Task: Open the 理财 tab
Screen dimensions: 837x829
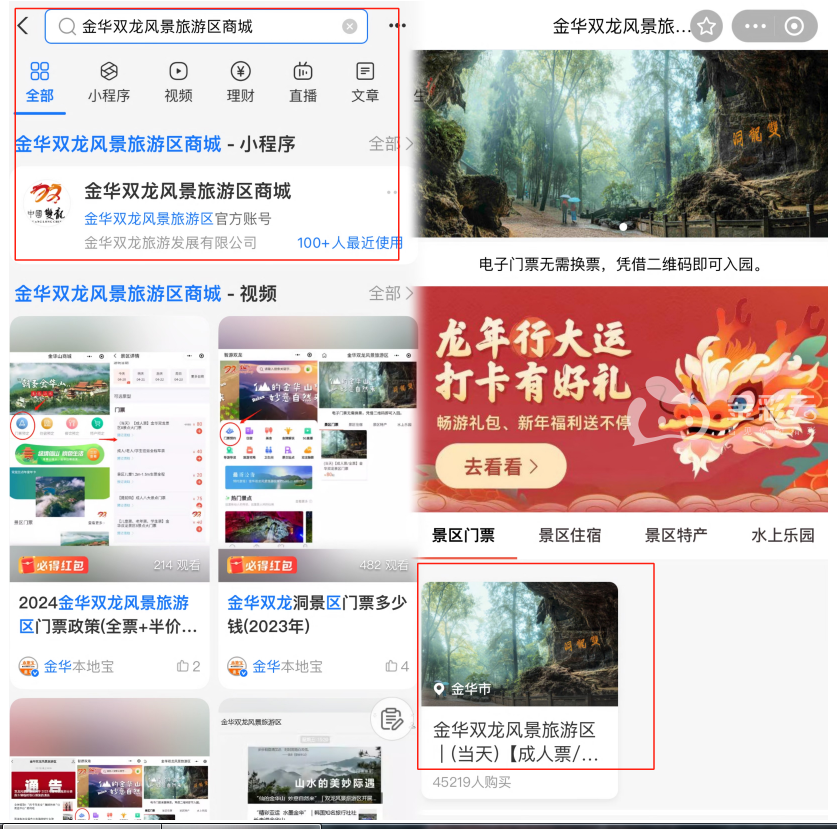Action: pyautogui.click(x=241, y=83)
